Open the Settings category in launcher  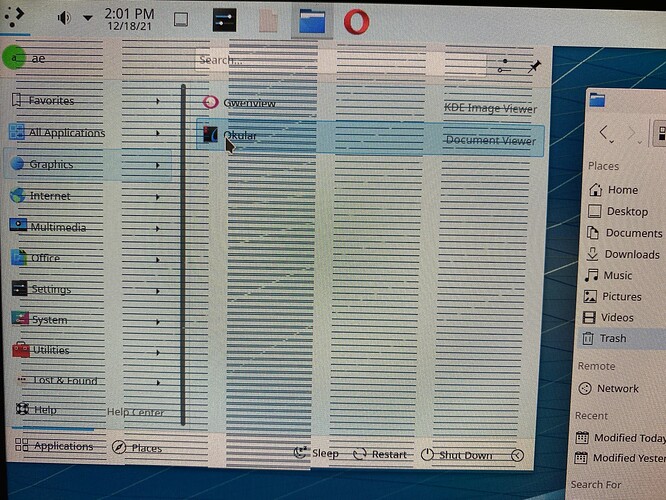[87, 289]
